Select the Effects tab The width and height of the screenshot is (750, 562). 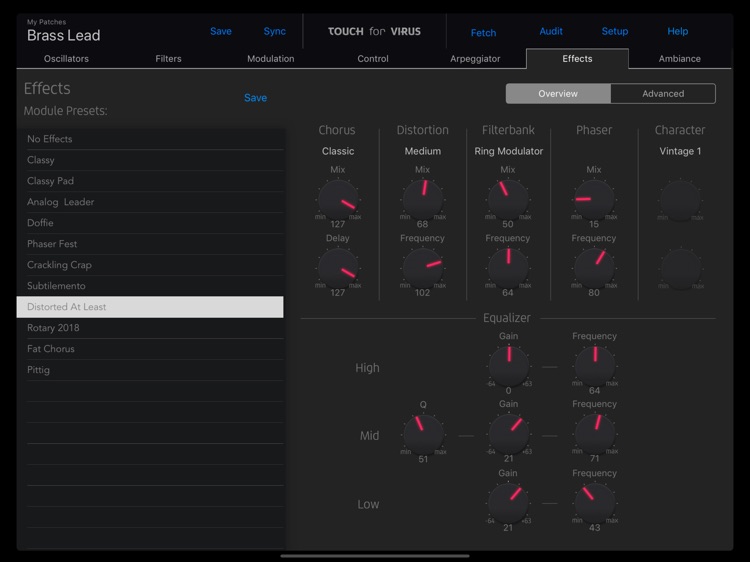(x=577, y=59)
